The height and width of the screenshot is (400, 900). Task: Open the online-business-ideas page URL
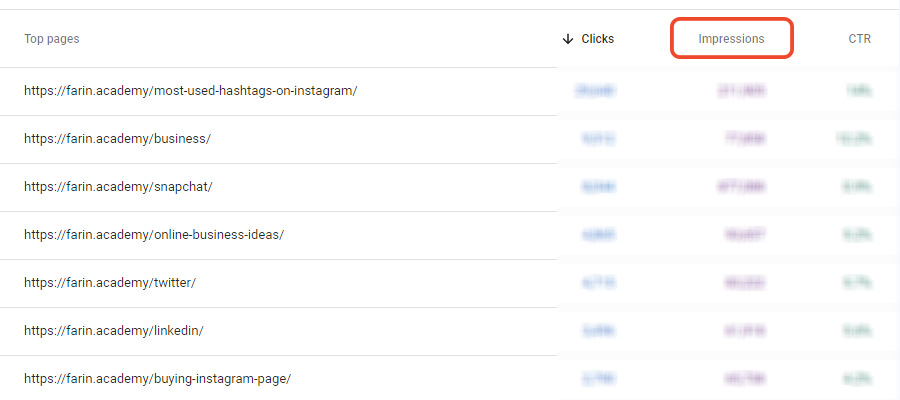tap(154, 235)
